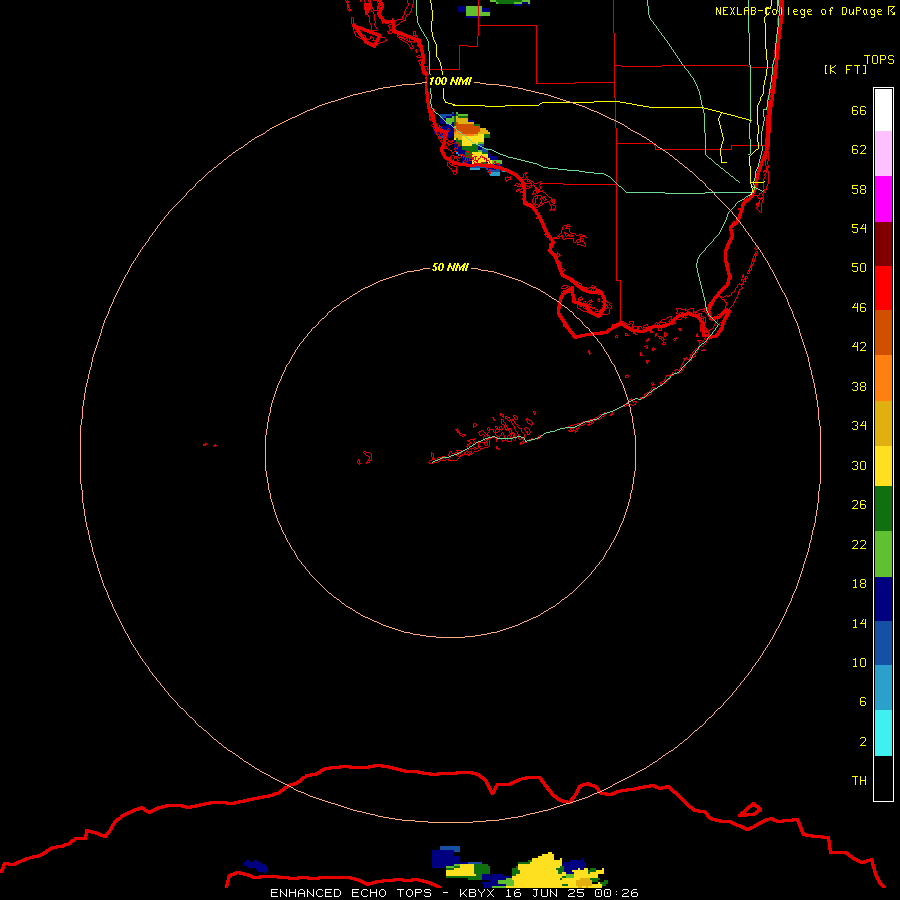Click the gold legend swatch
This screenshot has width=900, height=900.
tap(883, 423)
